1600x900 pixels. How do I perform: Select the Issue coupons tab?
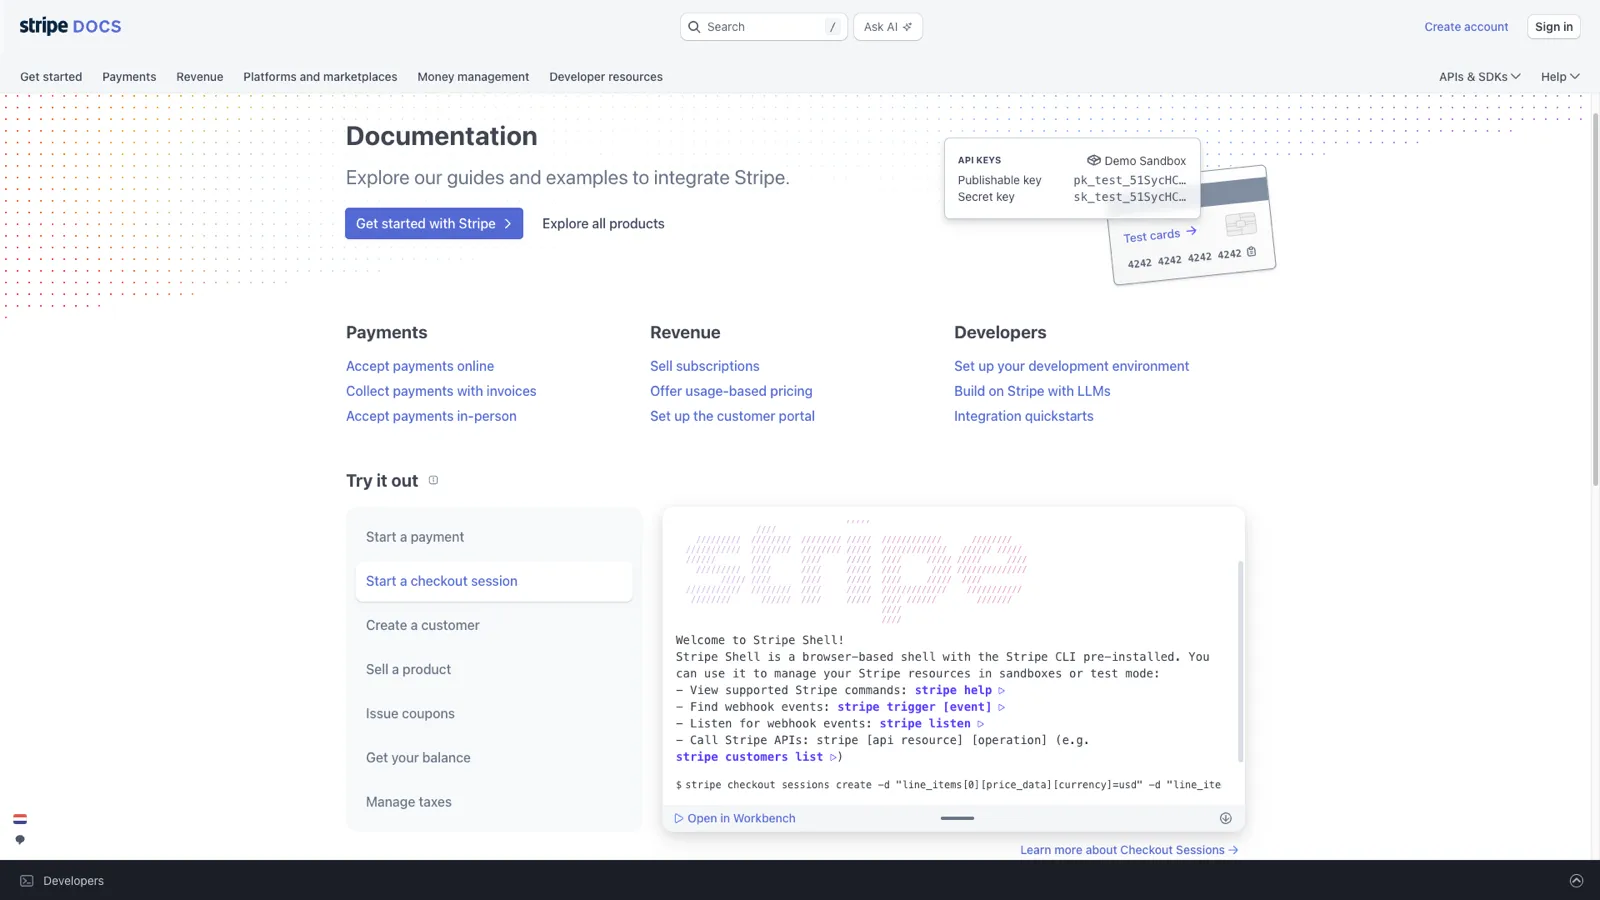(x=494, y=713)
